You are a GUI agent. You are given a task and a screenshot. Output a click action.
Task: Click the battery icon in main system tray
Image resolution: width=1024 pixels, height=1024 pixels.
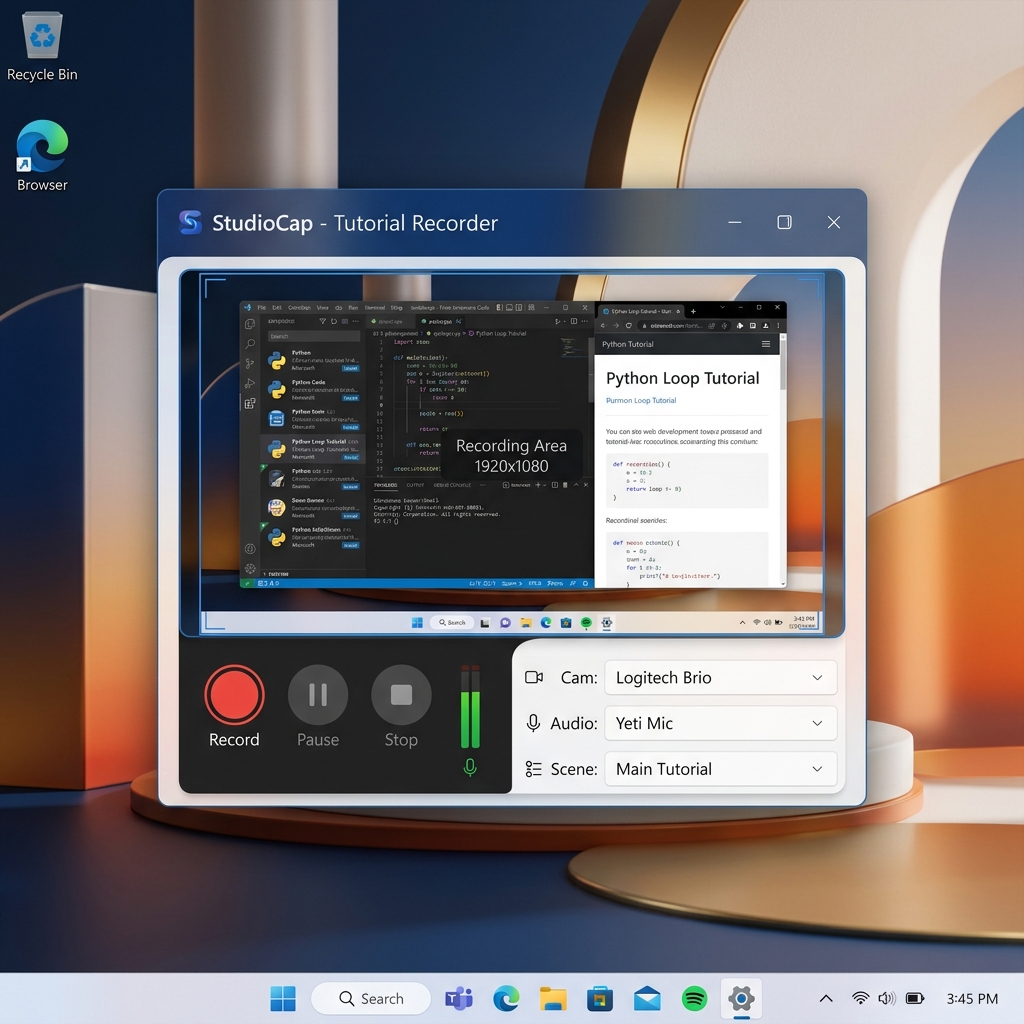tap(915, 999)
